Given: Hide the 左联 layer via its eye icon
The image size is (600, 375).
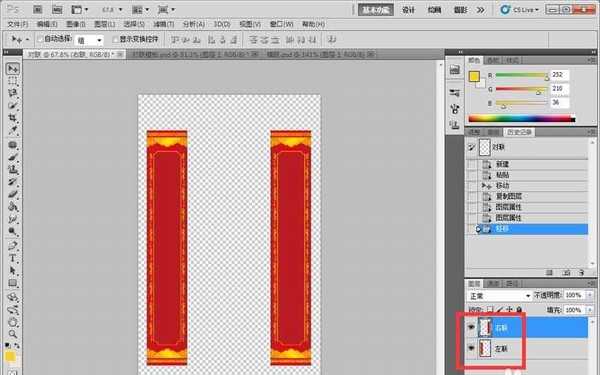Looking at the screenshot, I should [x=471, y=348].
